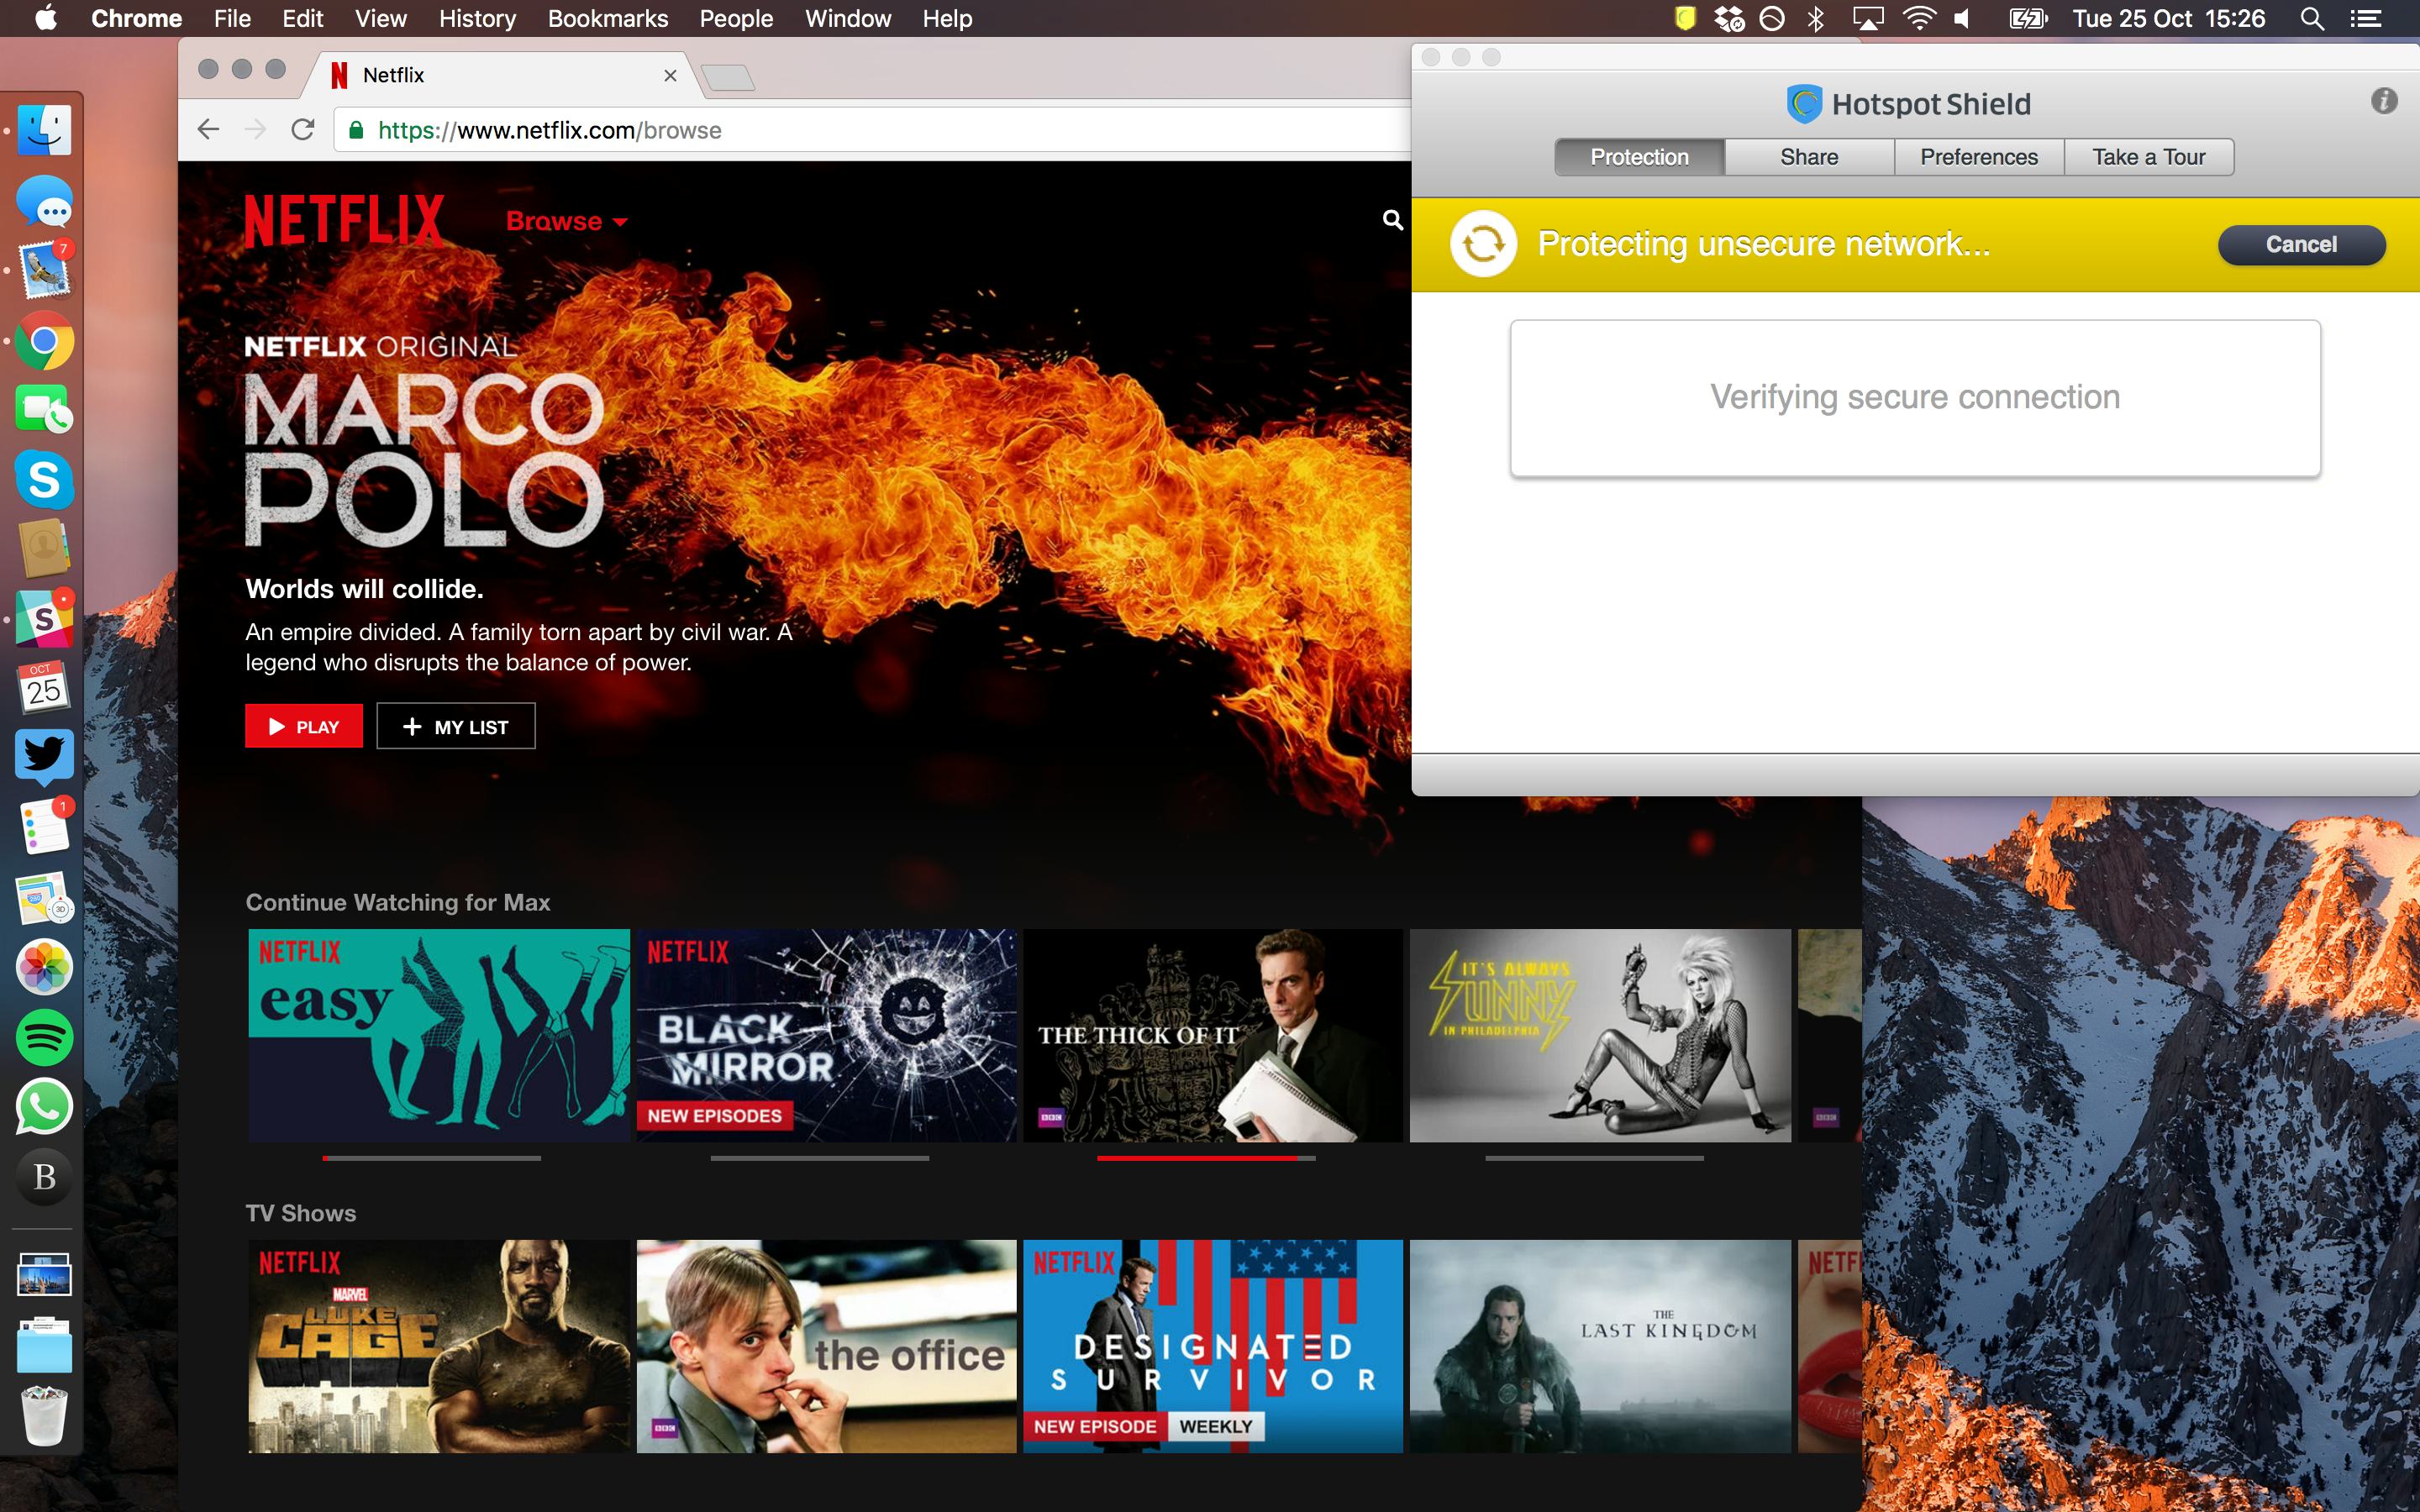The width and height of the screenshot is (2420, 1512).
Task: Open the Browse dropdown on Netflix
Action: pos(565,220)
